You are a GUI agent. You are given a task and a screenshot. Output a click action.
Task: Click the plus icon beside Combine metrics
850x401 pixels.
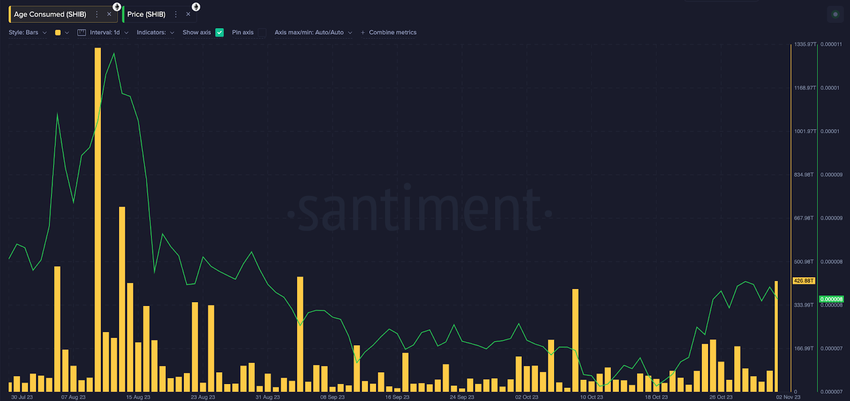pyautogui.click(x=363, y=33)
